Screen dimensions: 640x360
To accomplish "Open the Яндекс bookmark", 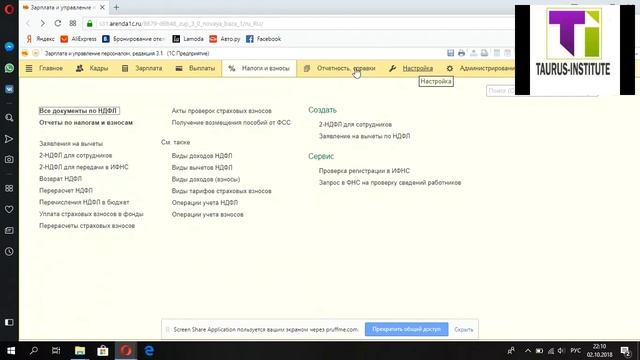I will (40, 39).
